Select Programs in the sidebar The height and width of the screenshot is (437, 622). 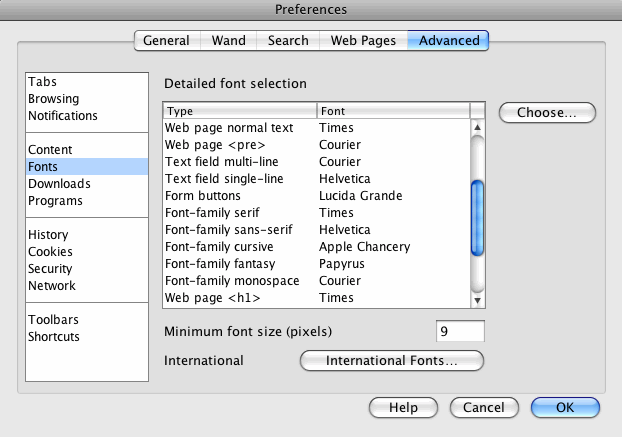(87, 201)
